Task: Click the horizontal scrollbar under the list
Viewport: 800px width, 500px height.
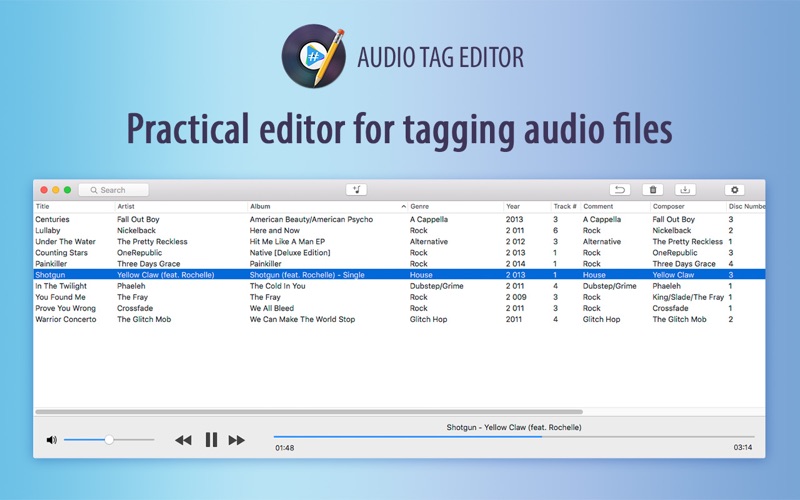Action: 309,412
